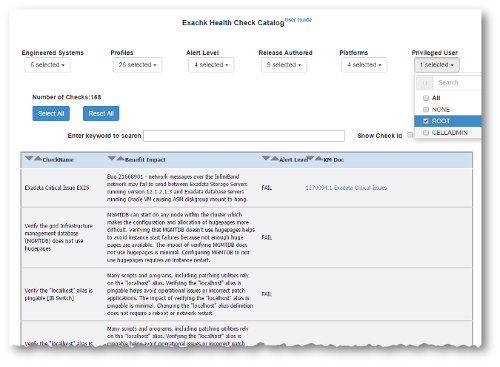Viewport: 500px width, 367px height.
Task: Click the Select All button
Action: point(51,114)
